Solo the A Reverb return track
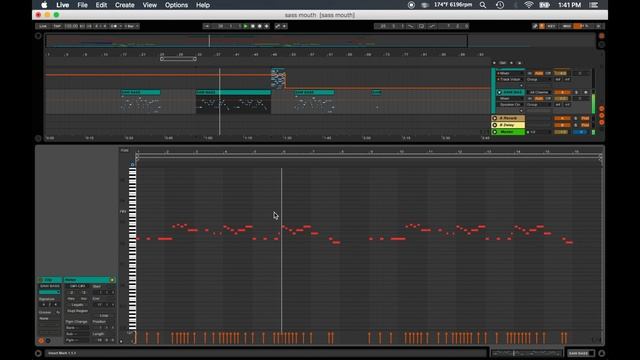This screenshot has width=640, height=360. tap(576, 118)
